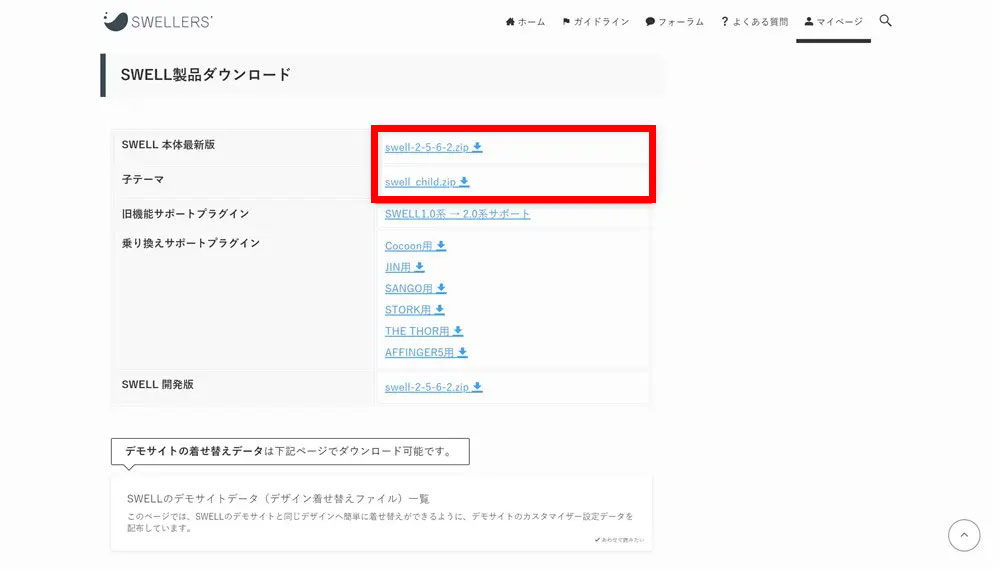The height and width of the screenshot is (571, 1000).
Task: Open the search magnifier icon
Action: (x=885, y=21)
